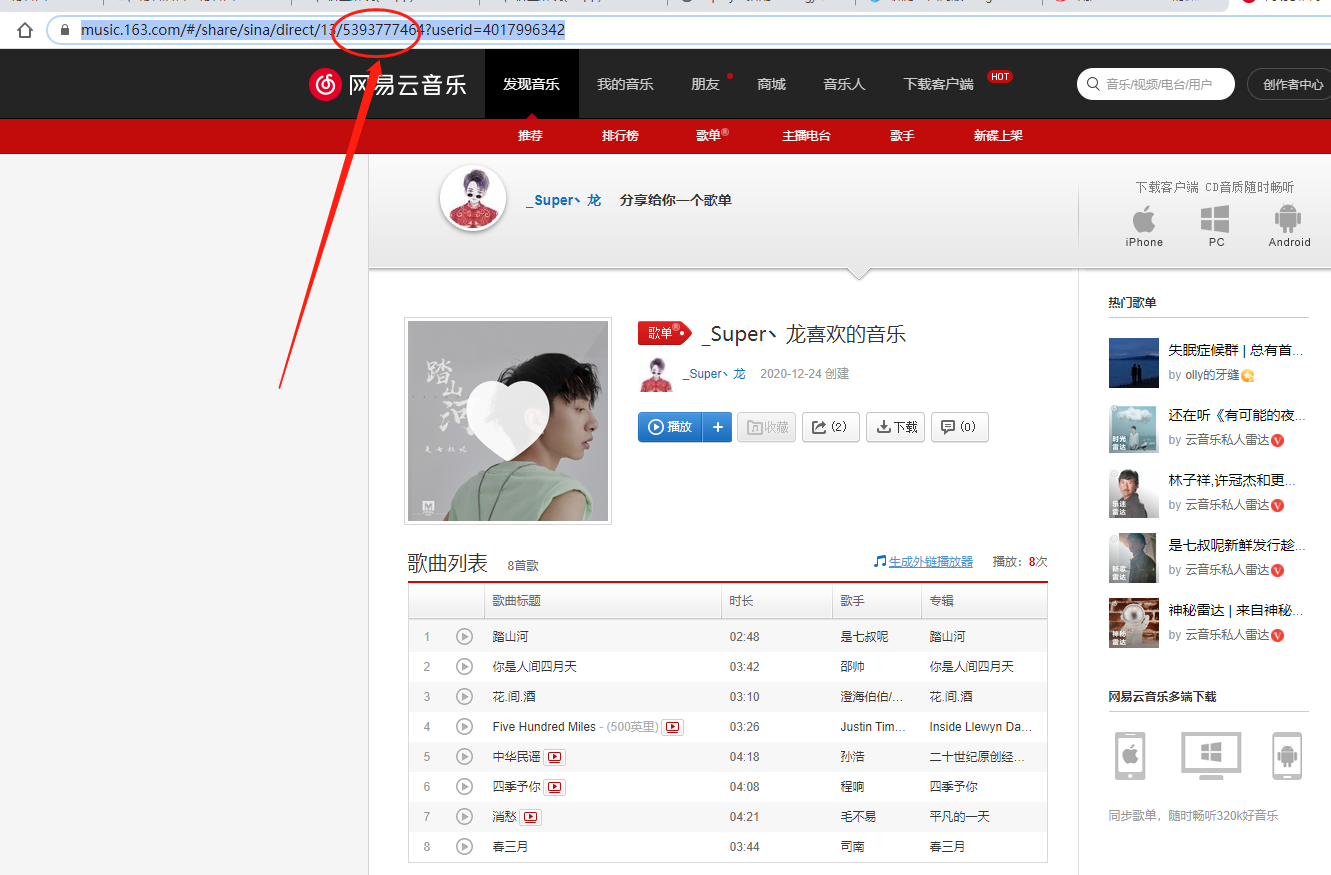1331x875 pixels.
Task: Click the 创作者中心 button
Action: pos(1291,84)
